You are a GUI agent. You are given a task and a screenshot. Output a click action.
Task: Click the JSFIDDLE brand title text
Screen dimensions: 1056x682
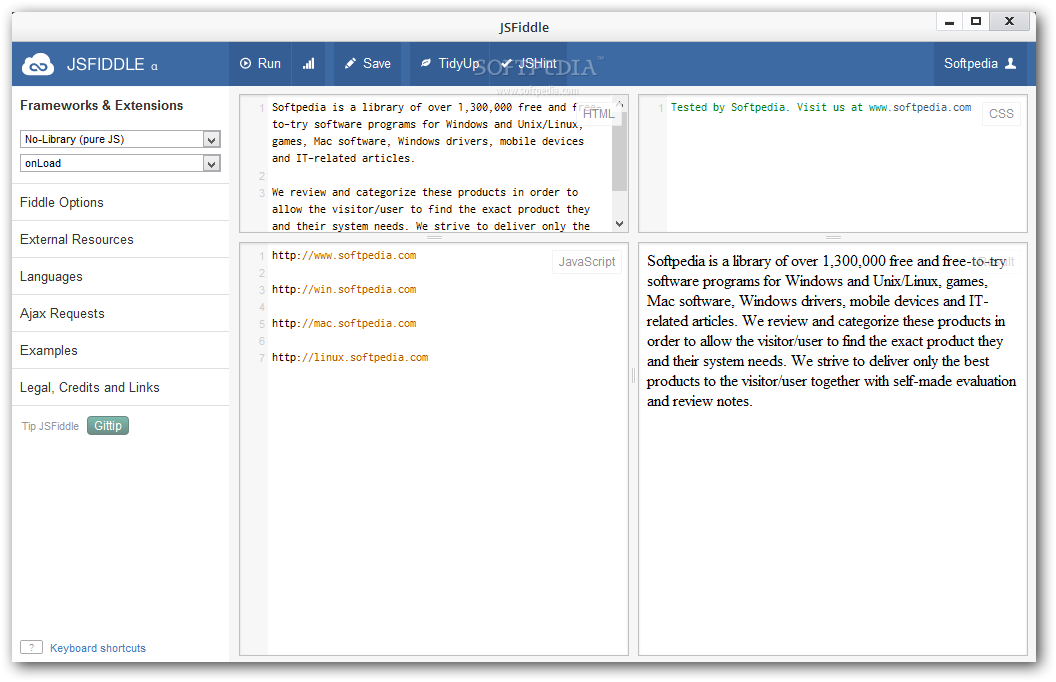pos(106,65)
